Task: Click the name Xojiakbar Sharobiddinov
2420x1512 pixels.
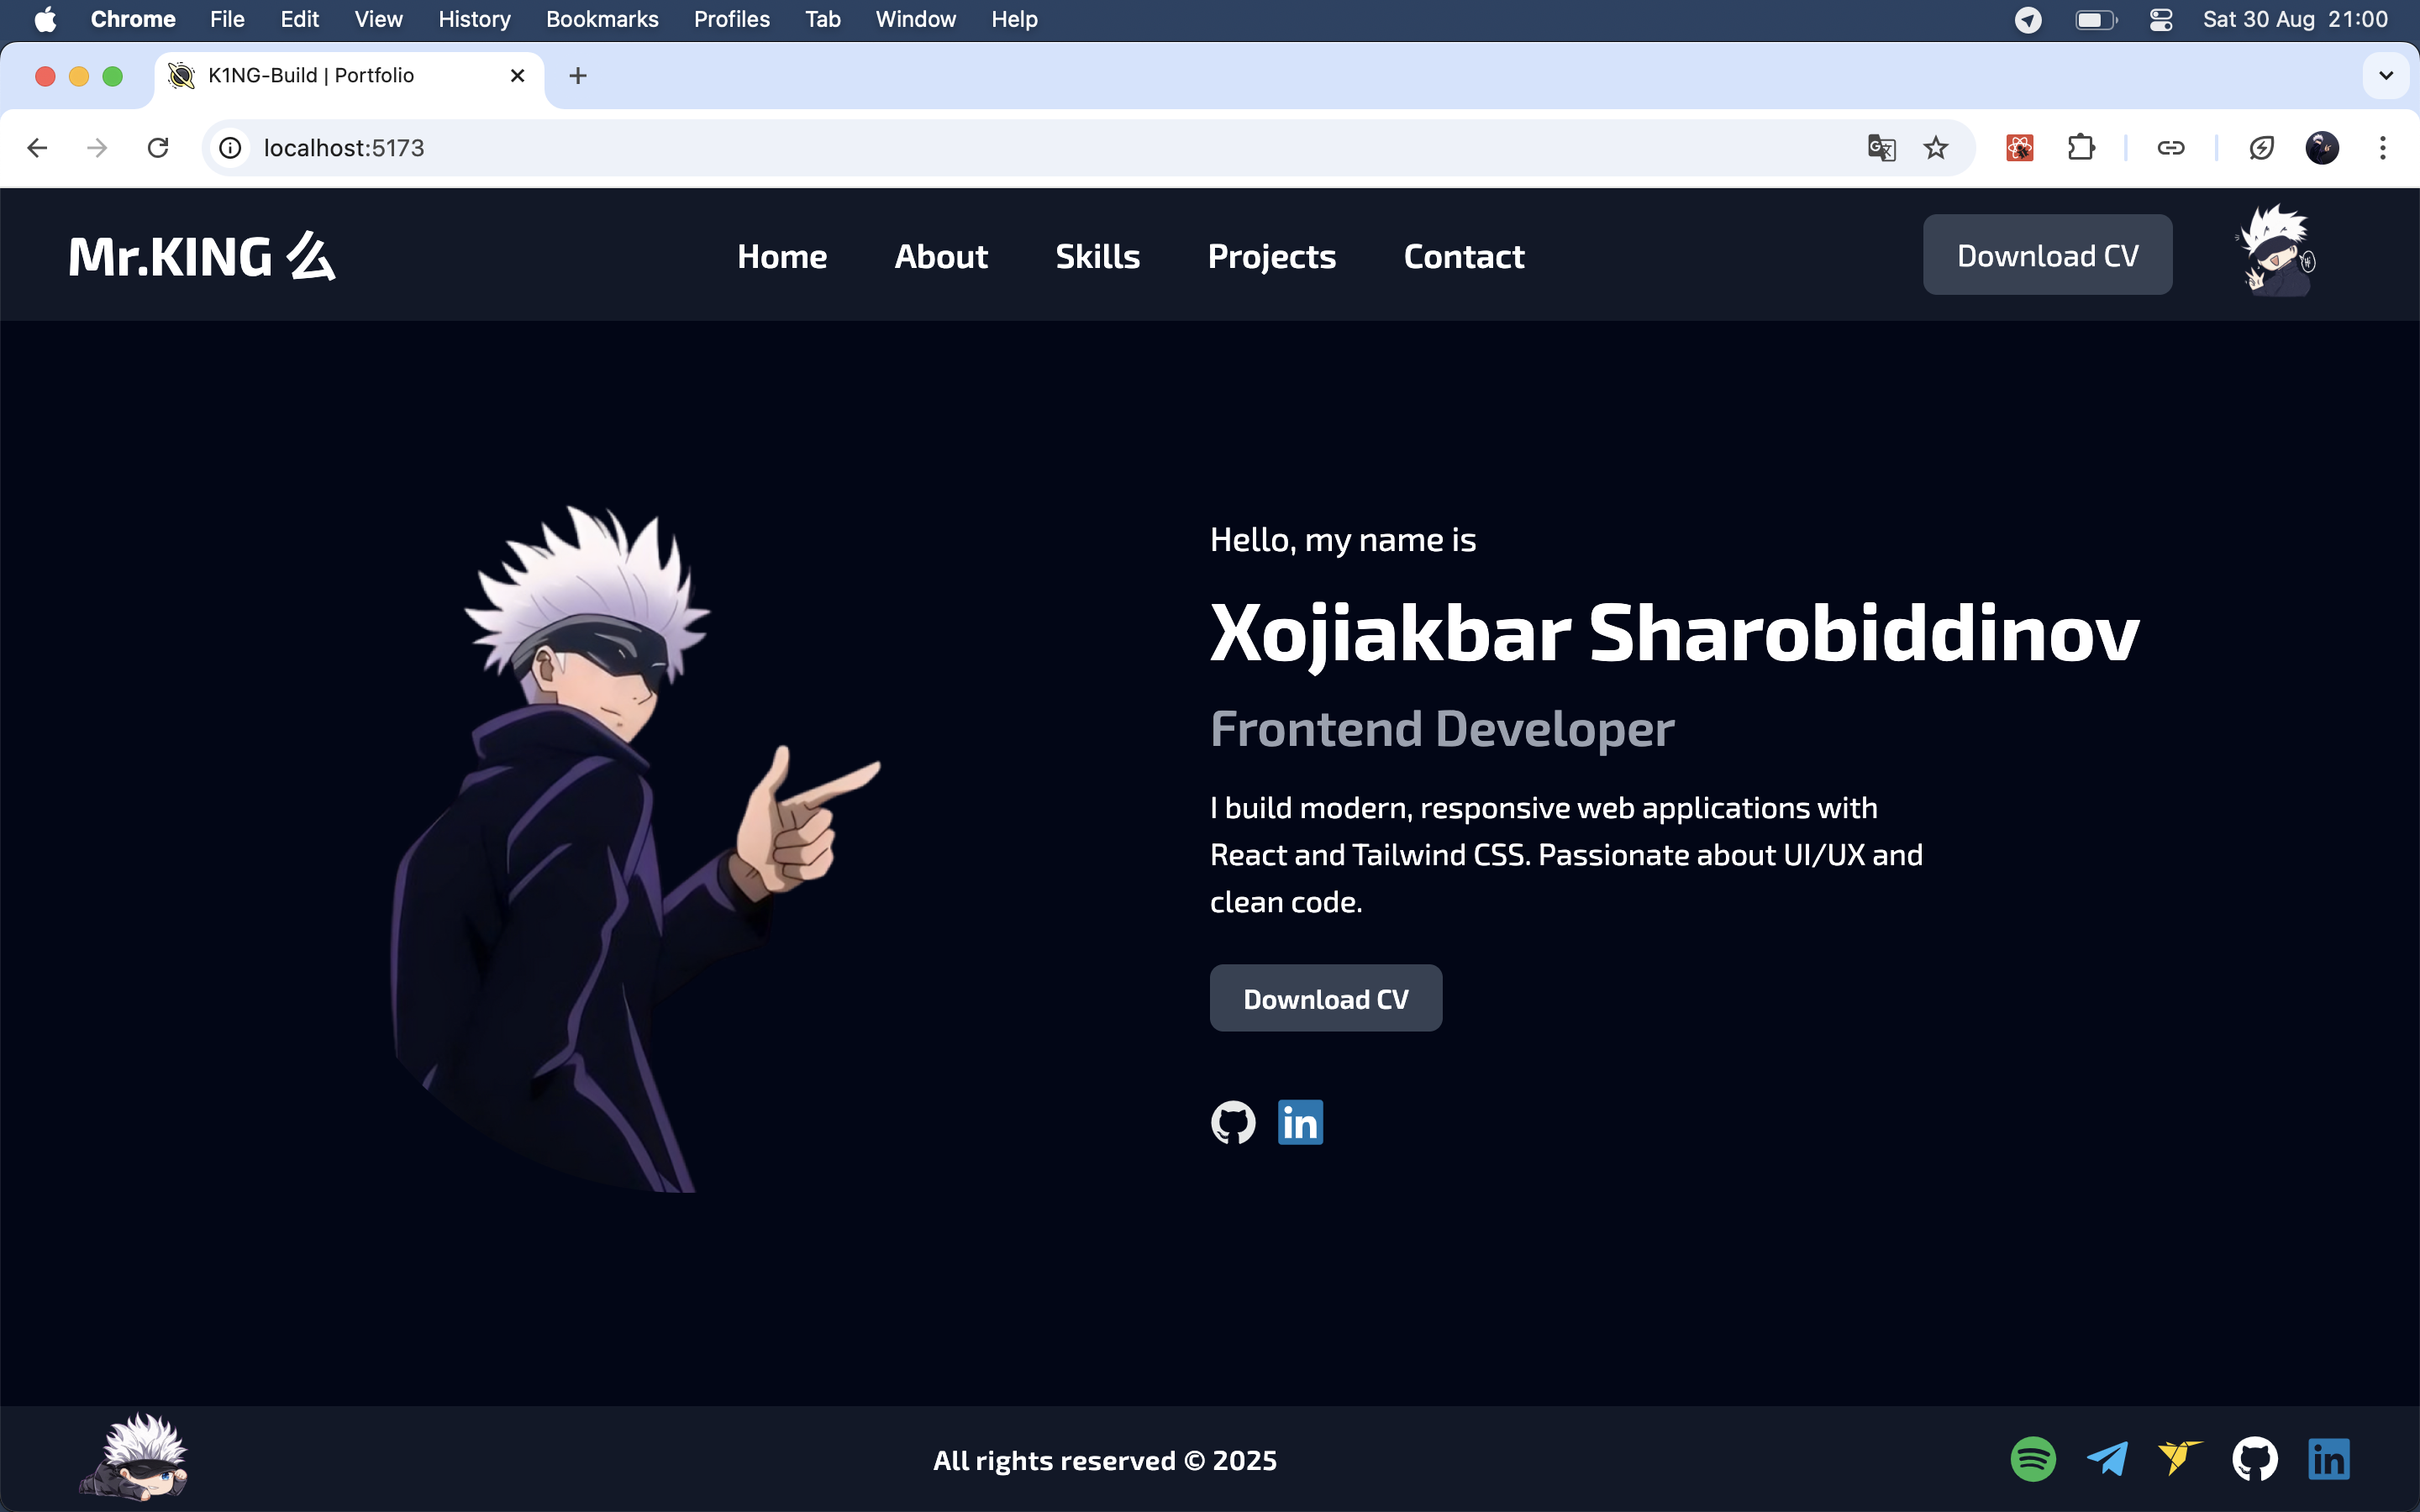Action: 1674,633
